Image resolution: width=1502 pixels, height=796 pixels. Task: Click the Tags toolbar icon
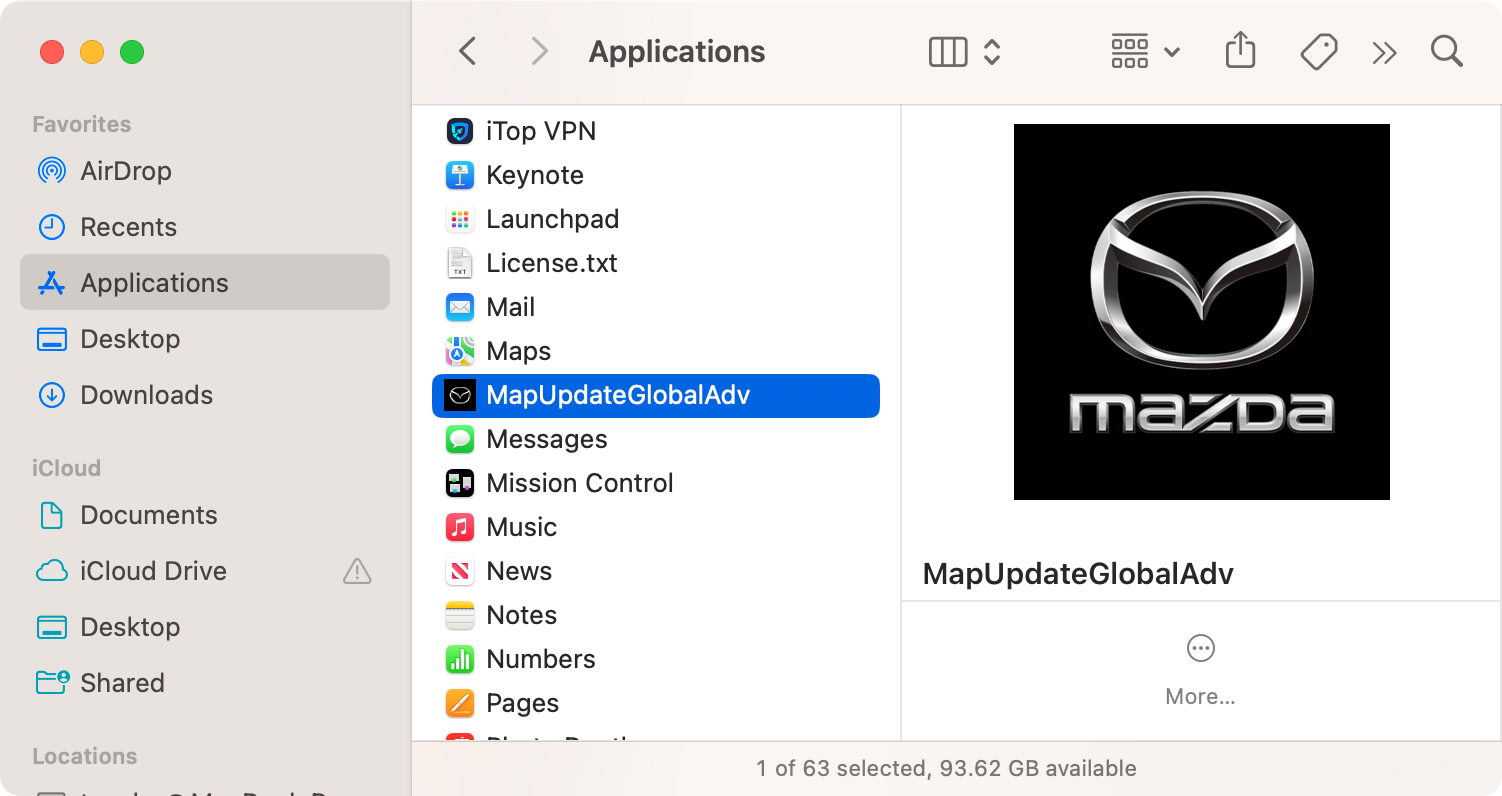point(1319,52)
